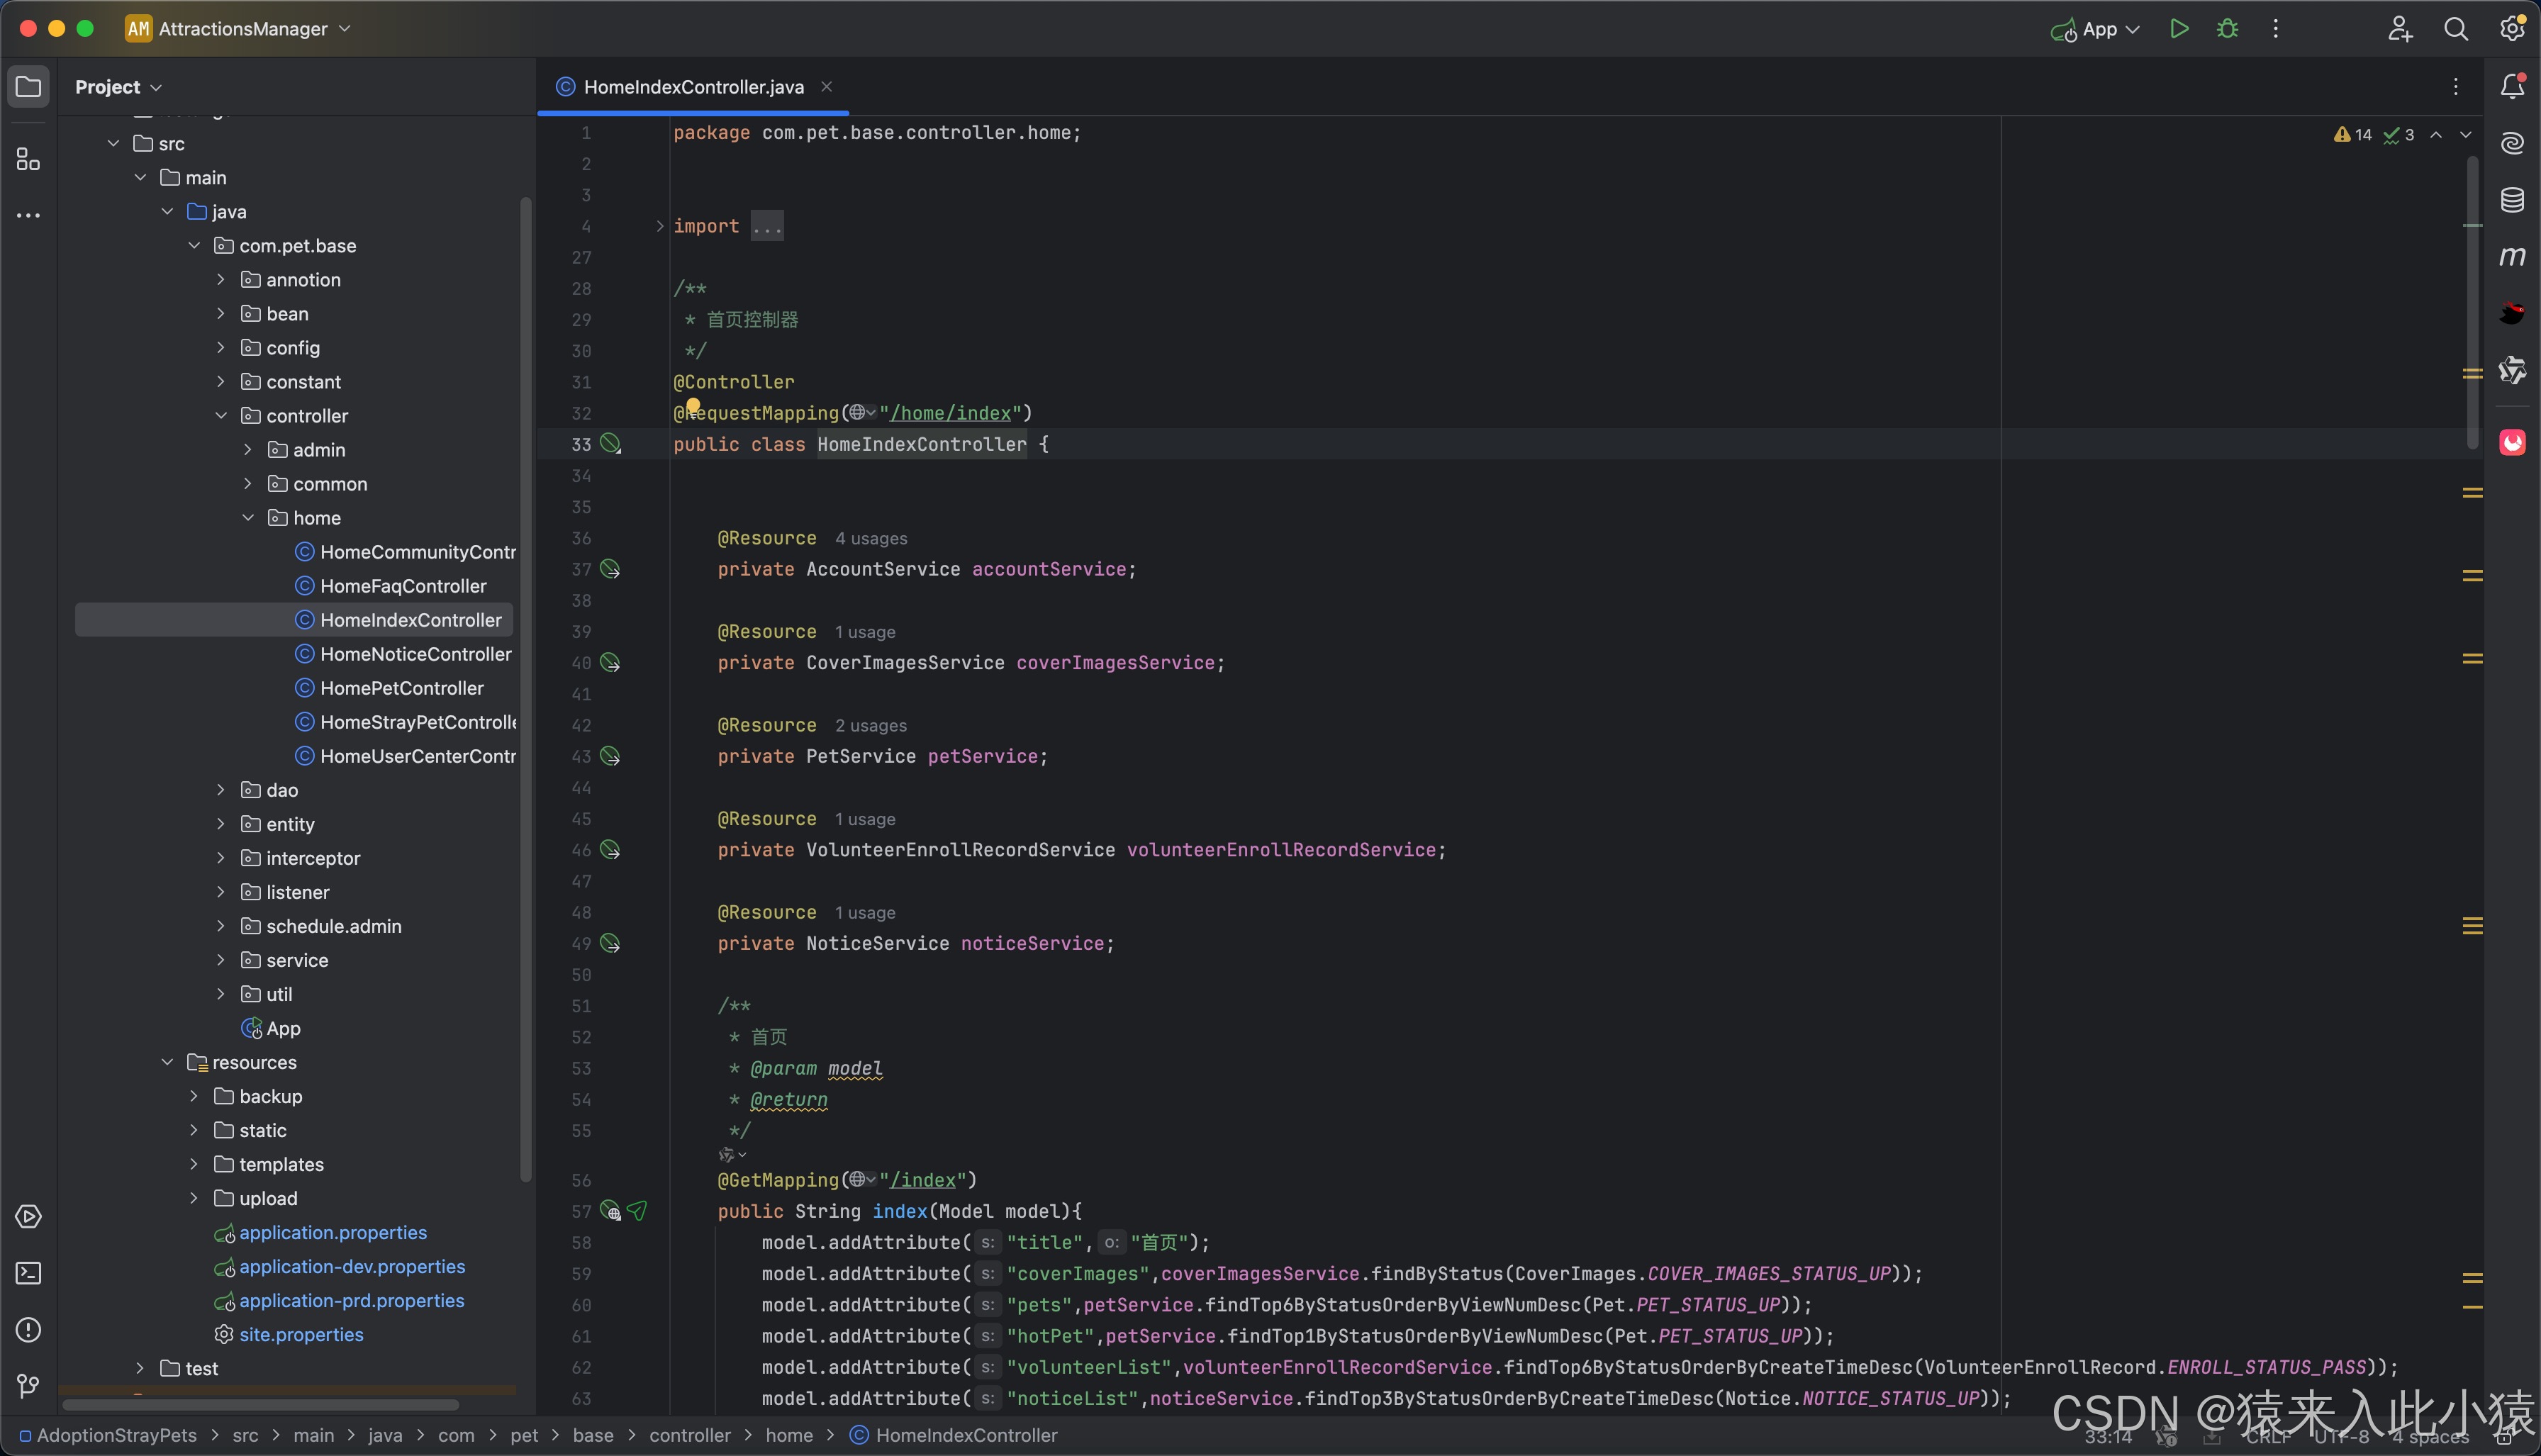Expand the import block on line 4
This screenshot has width=2541, height=1456.
pyautogui.click(x=659, y=225)
